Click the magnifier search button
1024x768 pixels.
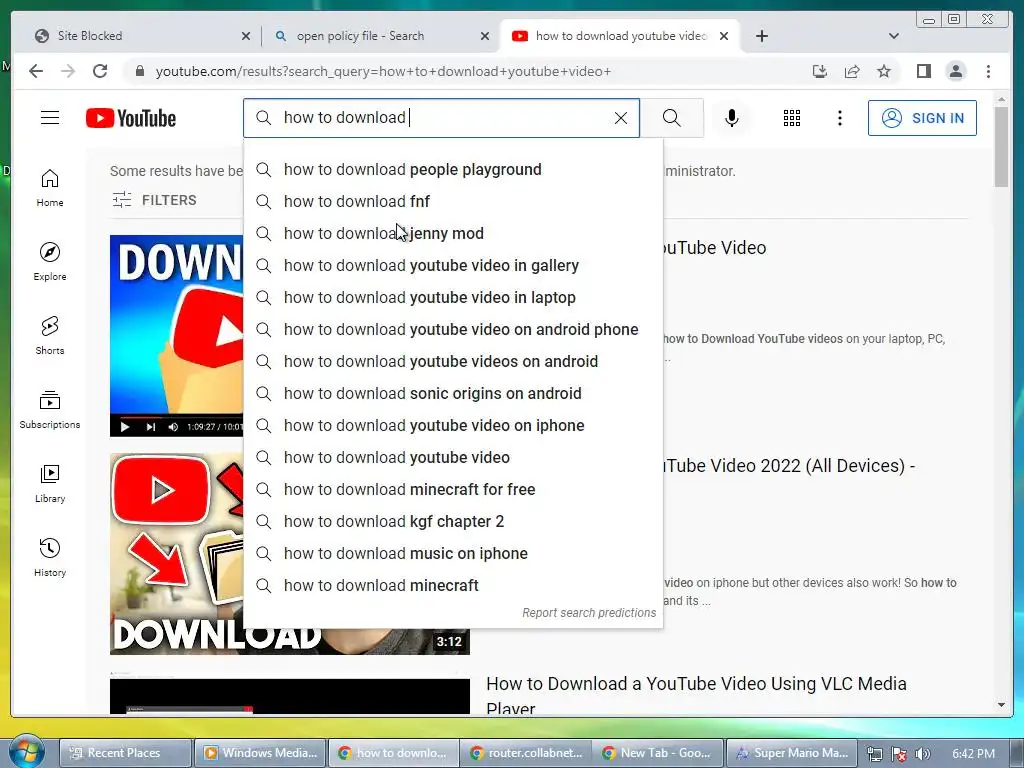coord(671,118)
